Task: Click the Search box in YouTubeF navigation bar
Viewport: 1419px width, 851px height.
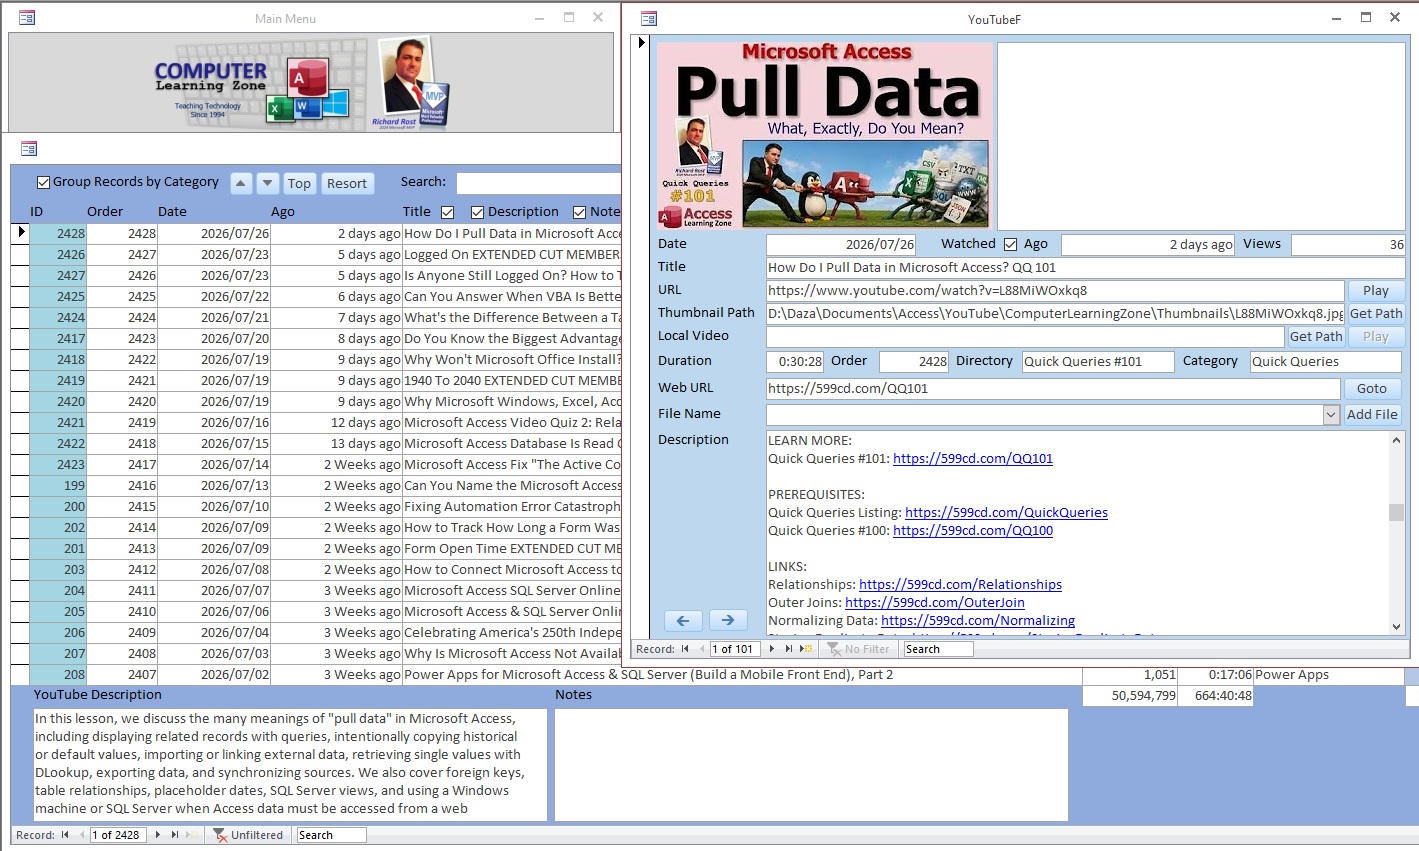Action: (938, 649)
